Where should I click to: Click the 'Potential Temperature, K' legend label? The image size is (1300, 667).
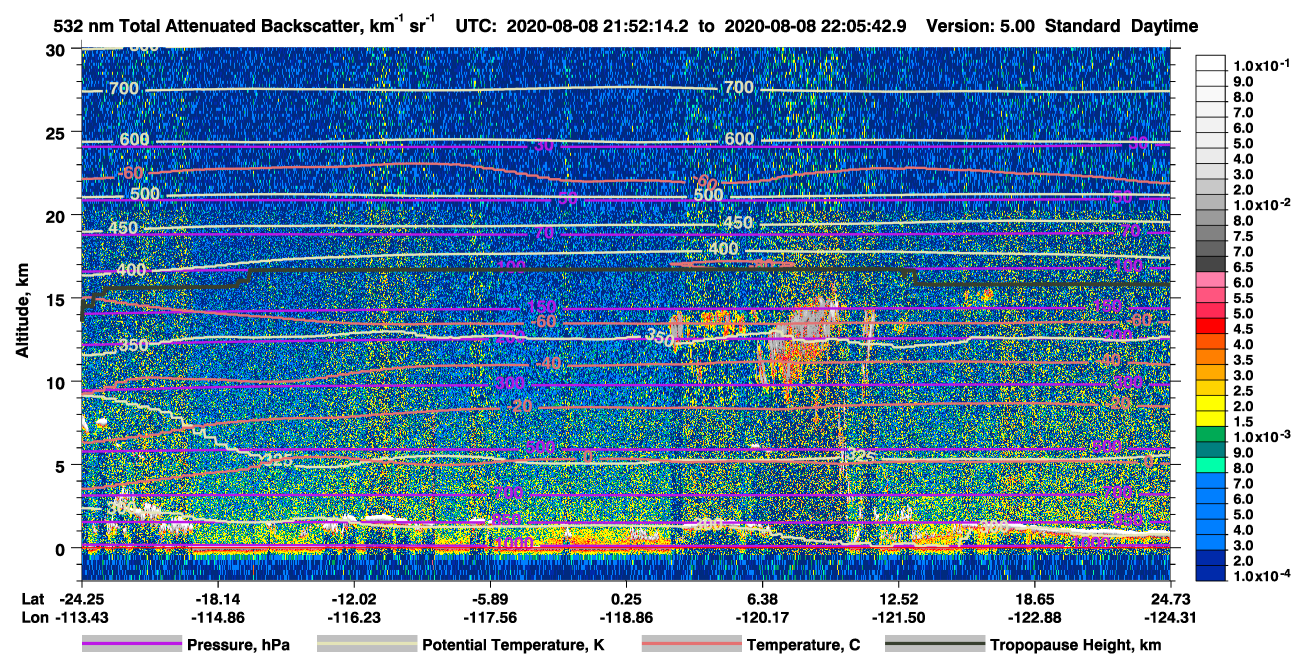tap(513, 646)
